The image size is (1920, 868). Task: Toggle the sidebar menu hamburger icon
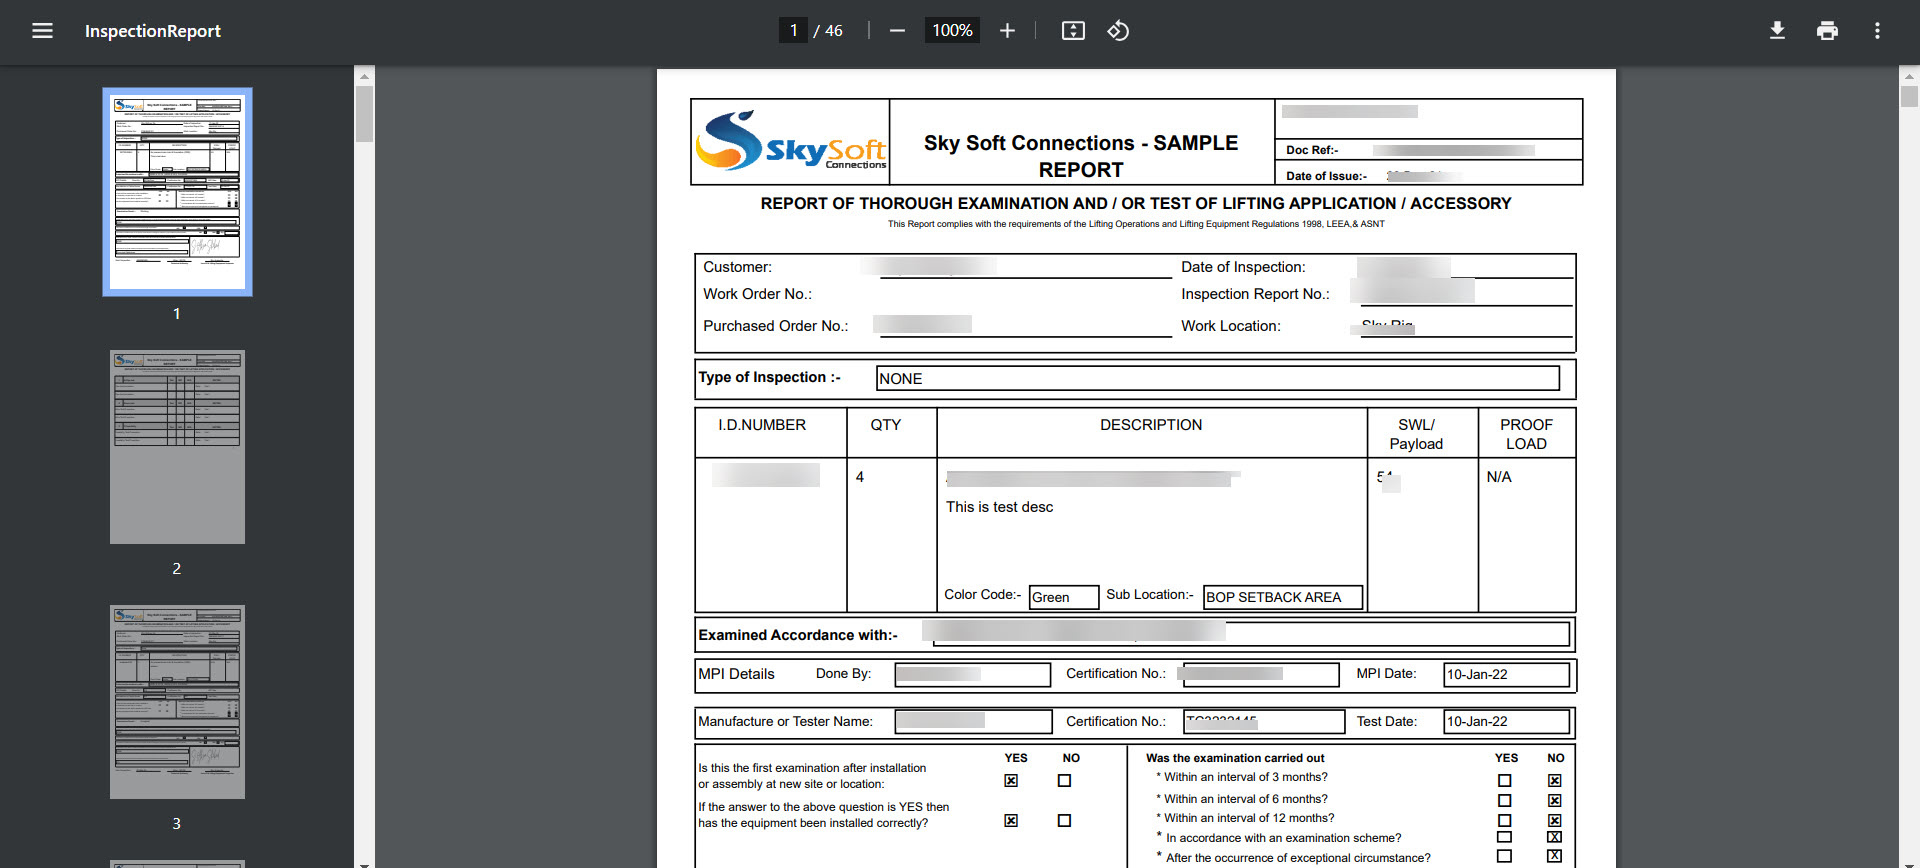[42, 31]
